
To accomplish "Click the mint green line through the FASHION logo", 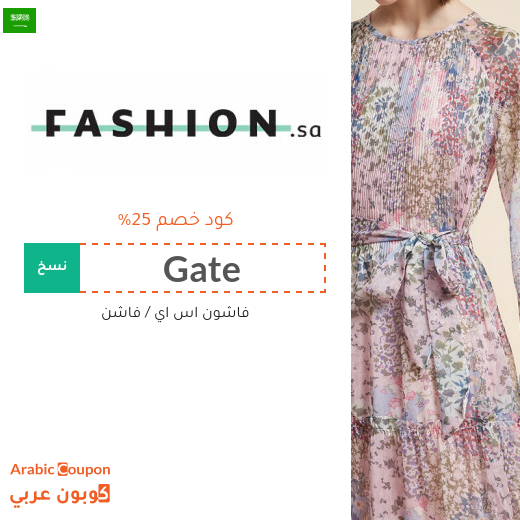I will tap(161, 128).
